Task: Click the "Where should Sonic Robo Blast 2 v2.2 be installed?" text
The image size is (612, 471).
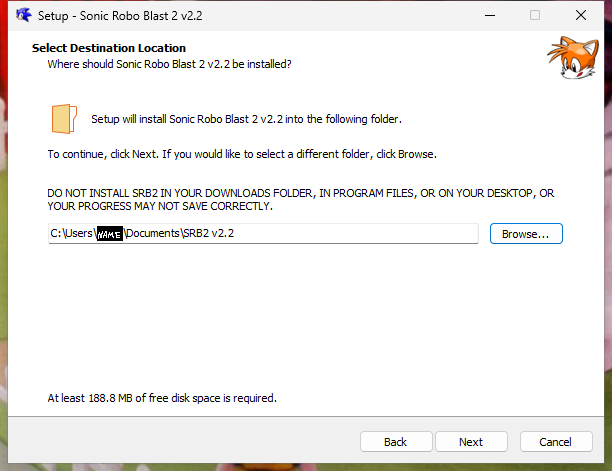Action: click(169, 64)
